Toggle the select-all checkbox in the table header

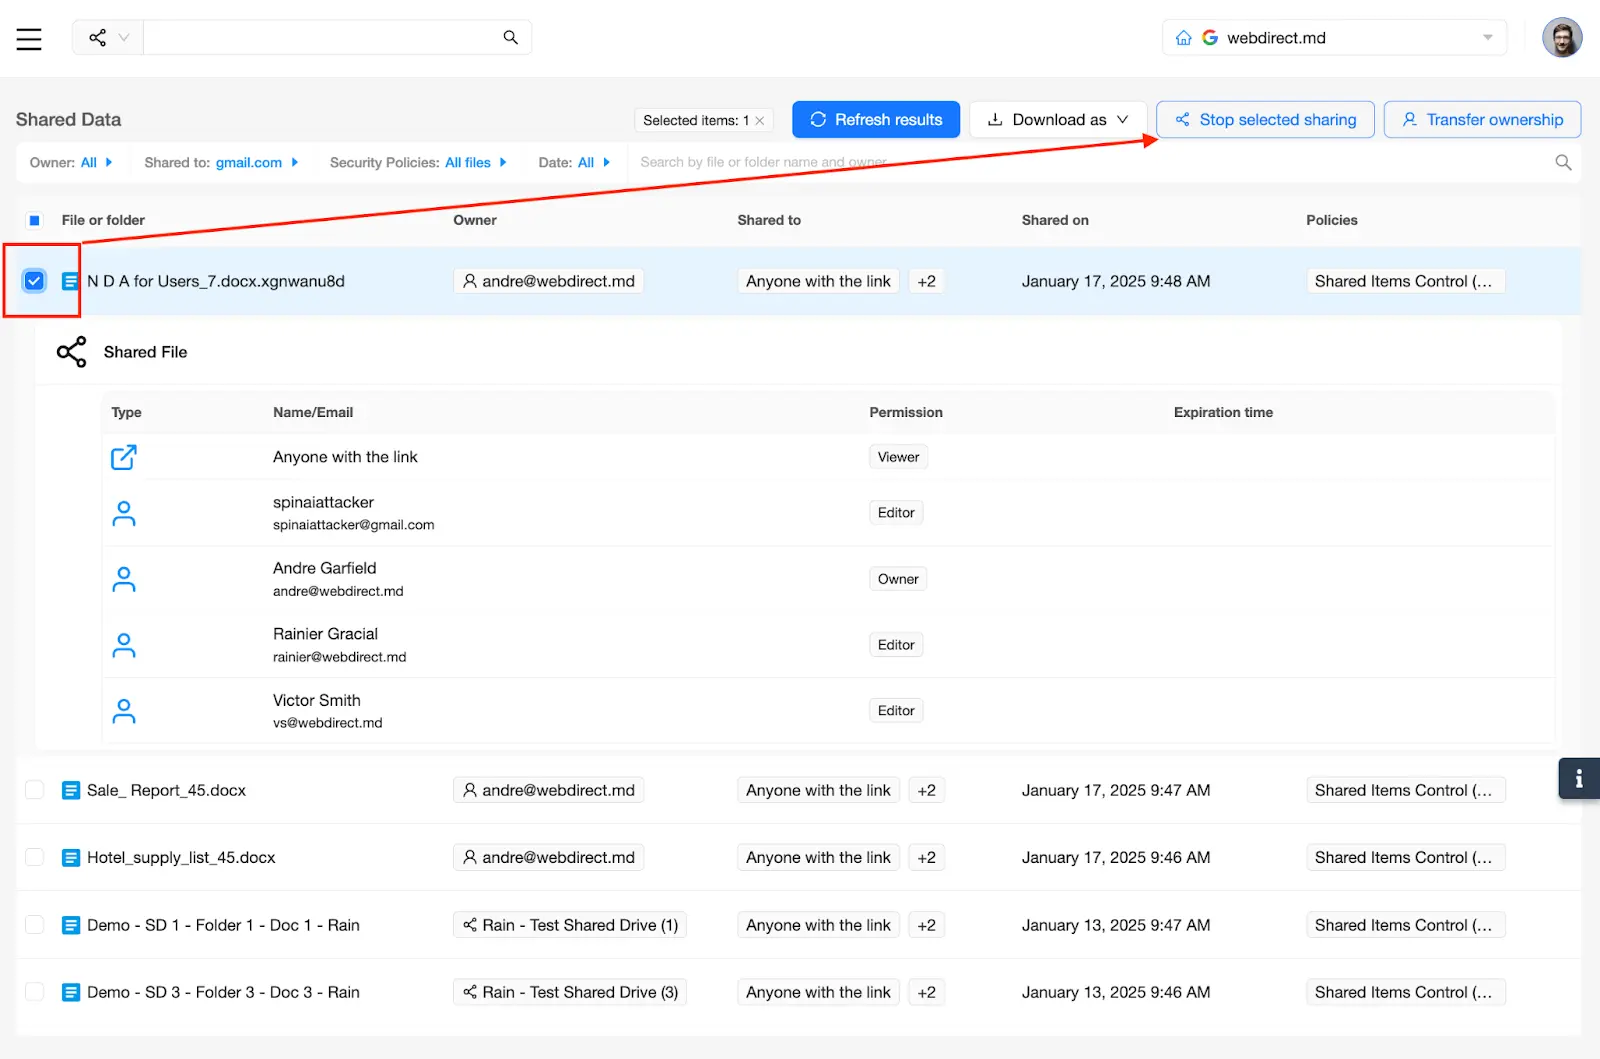pos(35,220)
